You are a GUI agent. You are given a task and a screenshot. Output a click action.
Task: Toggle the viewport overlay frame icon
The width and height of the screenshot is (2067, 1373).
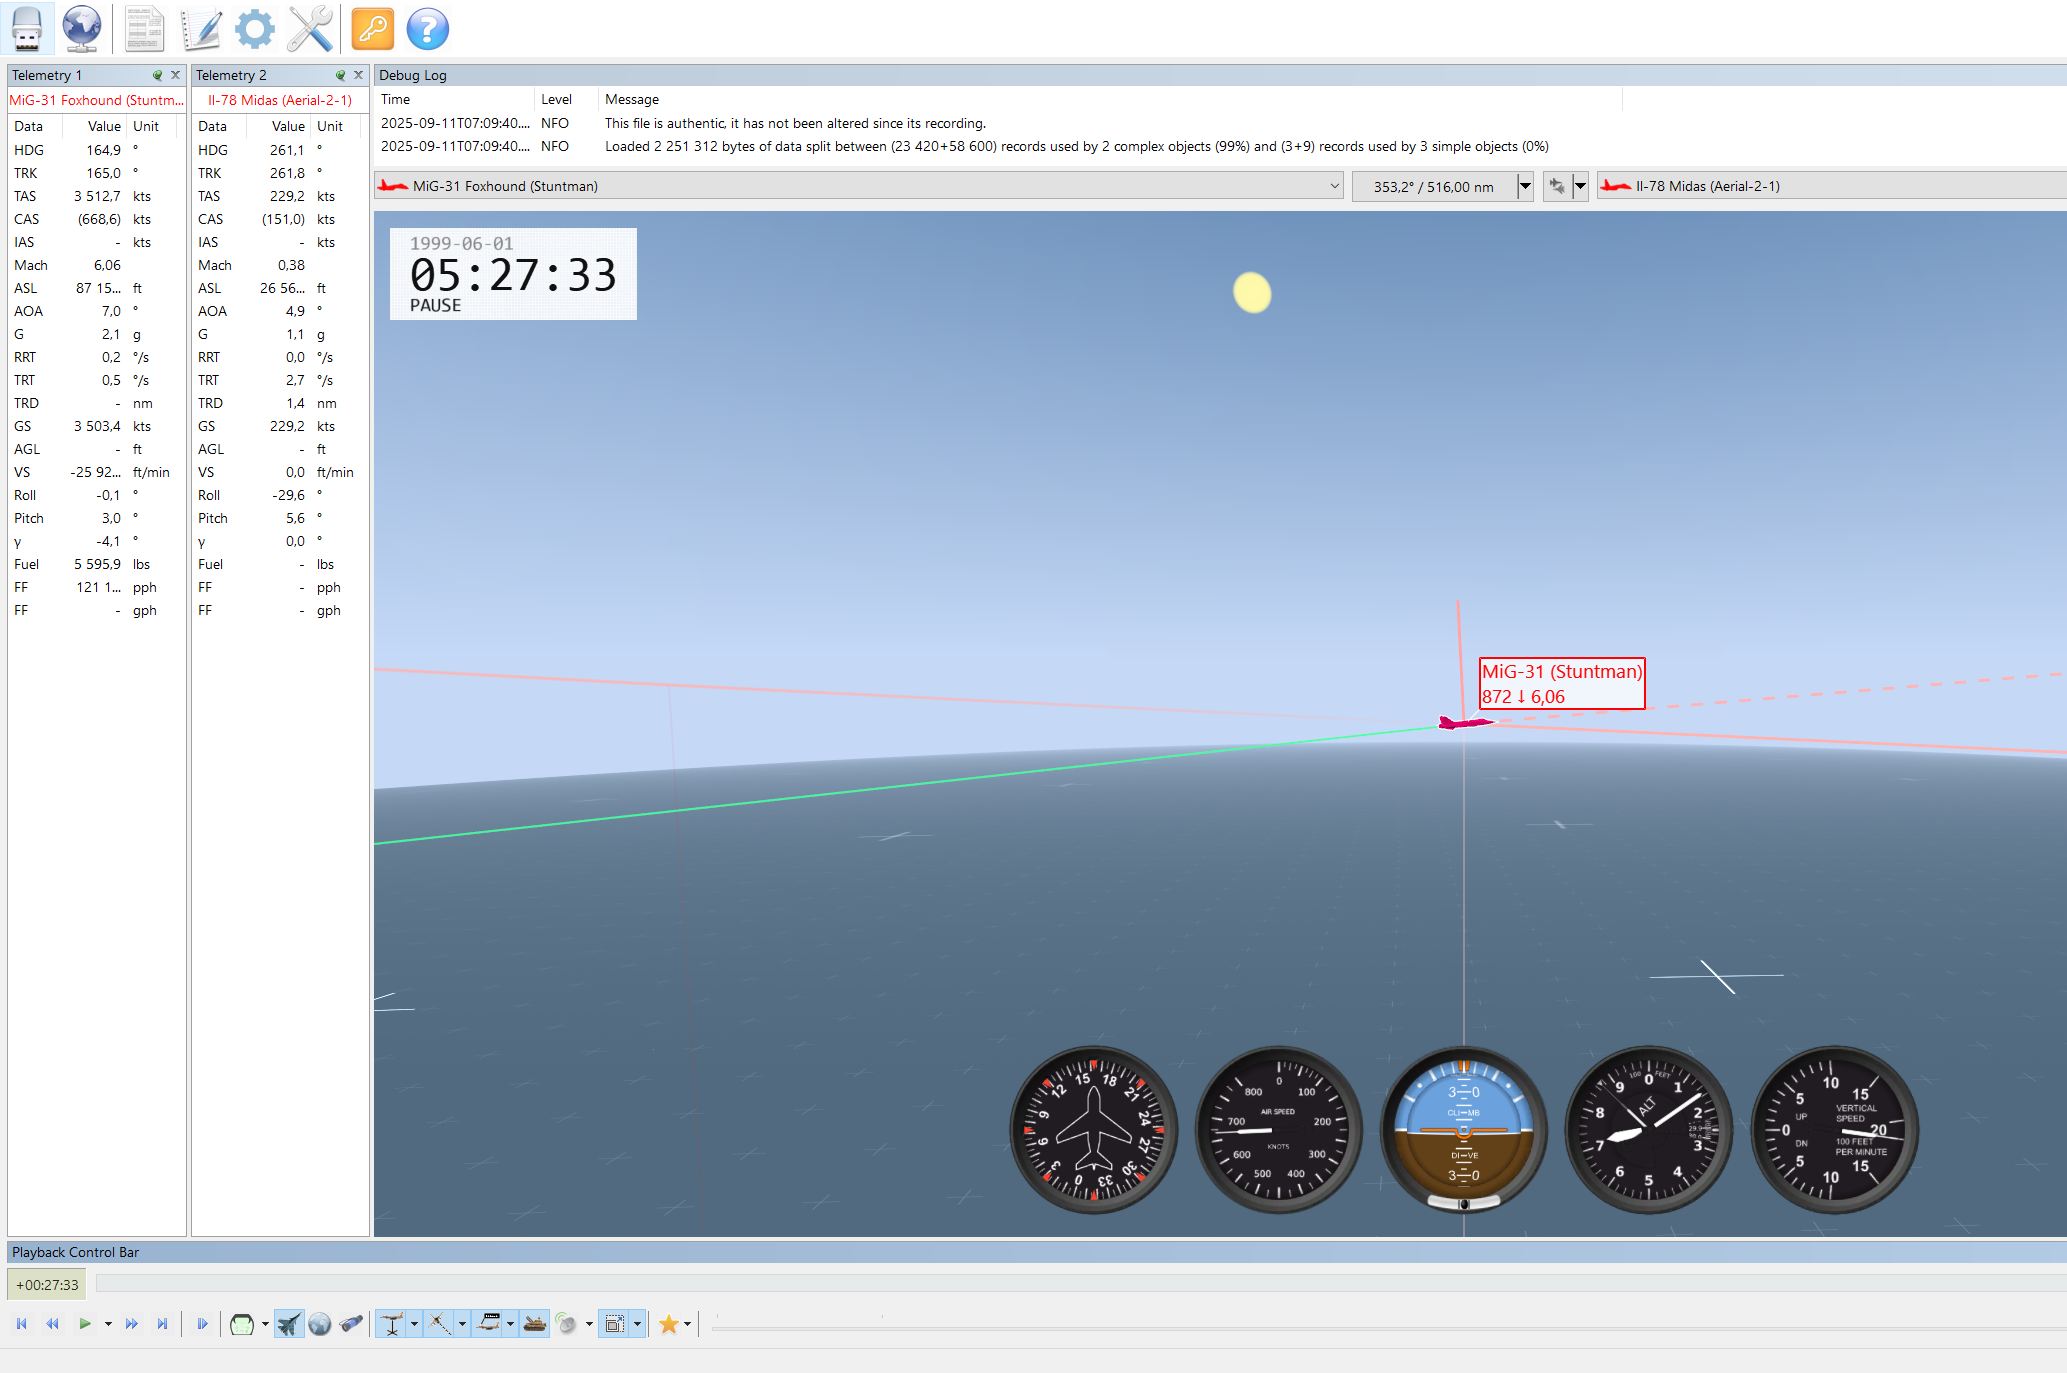614,1324
